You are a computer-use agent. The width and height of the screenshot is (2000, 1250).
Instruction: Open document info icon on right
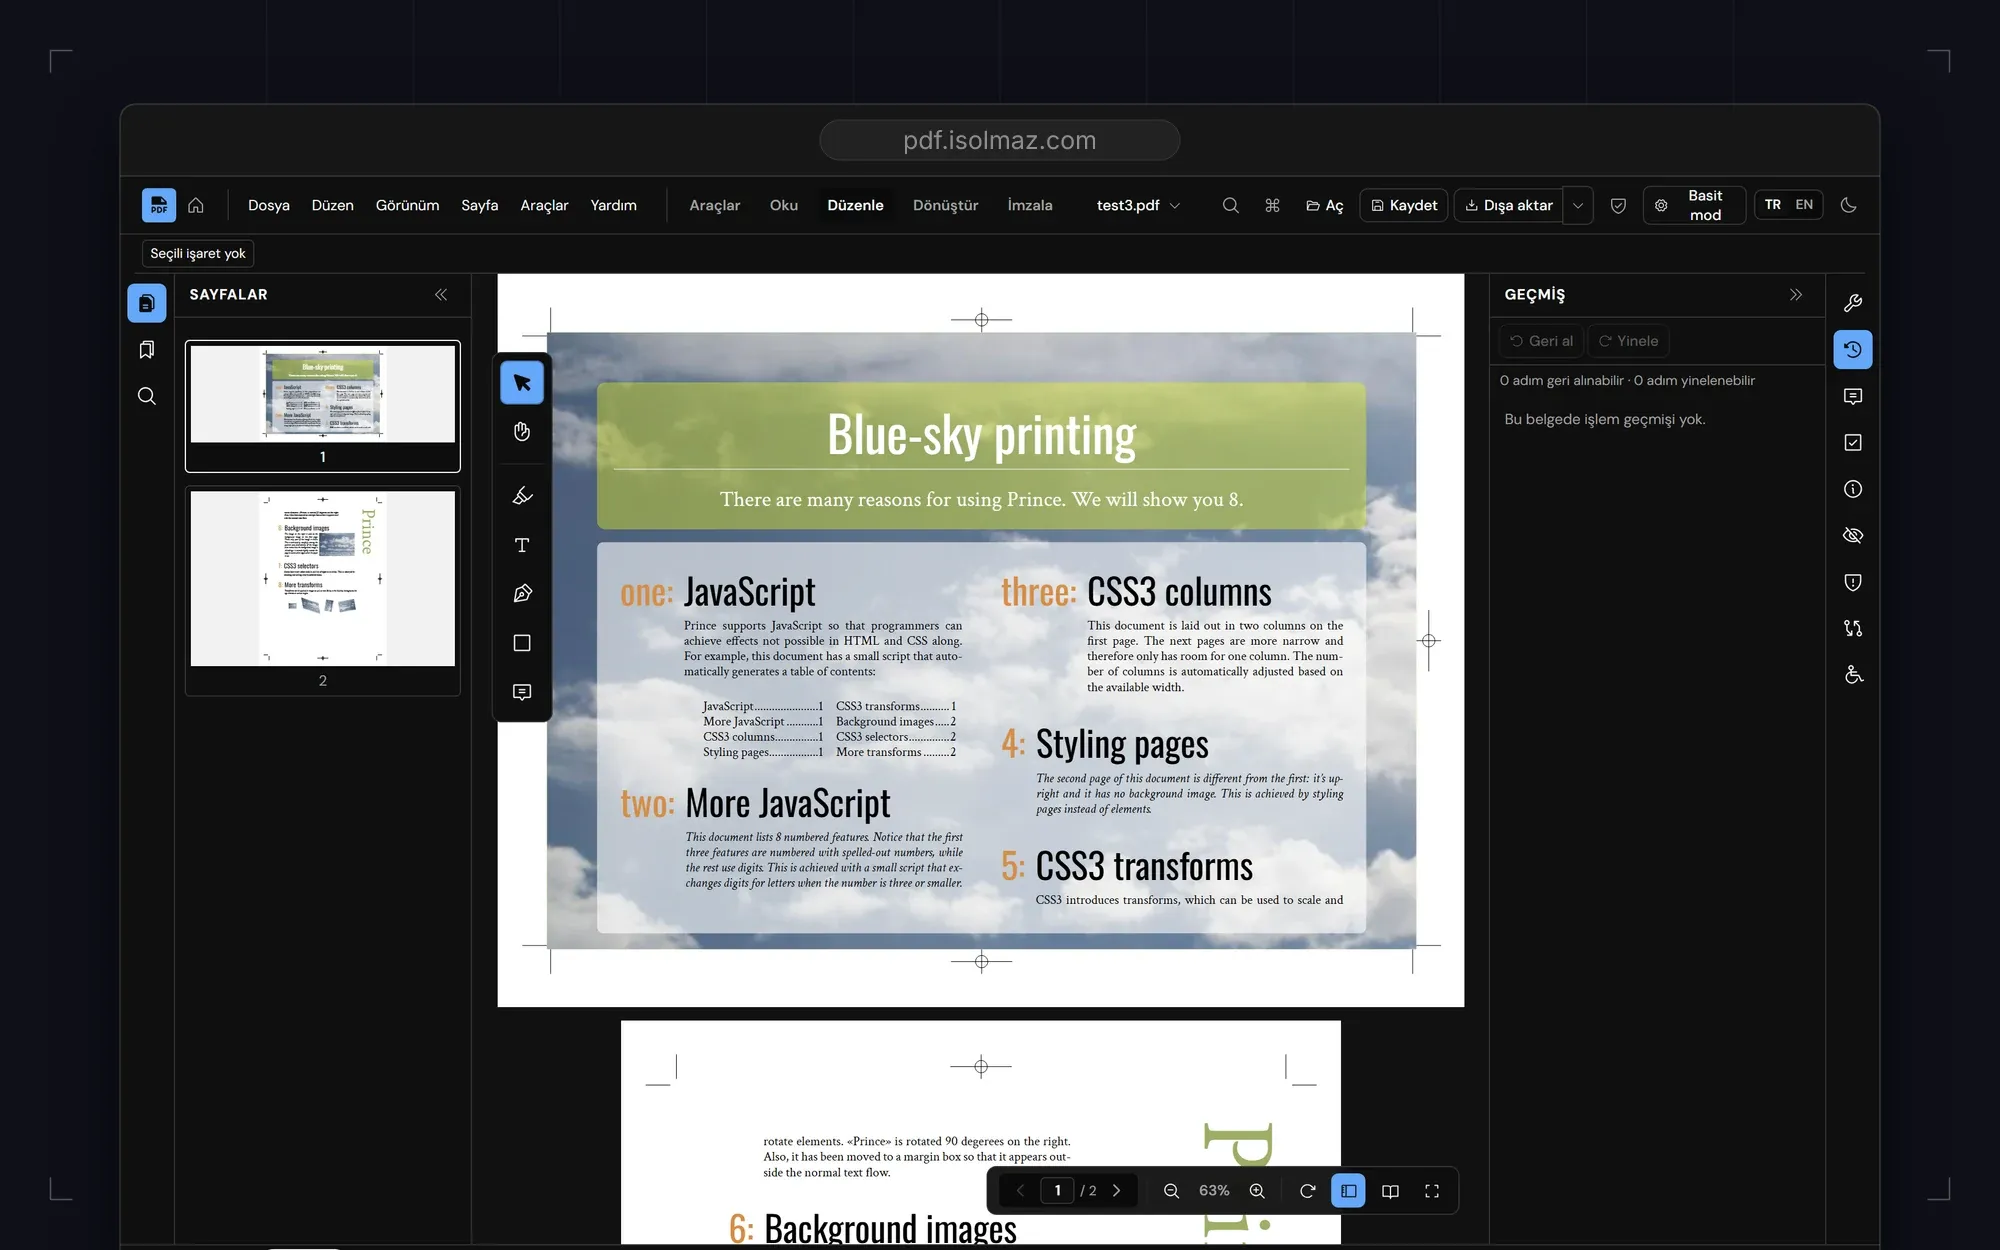pos(1853,489)
